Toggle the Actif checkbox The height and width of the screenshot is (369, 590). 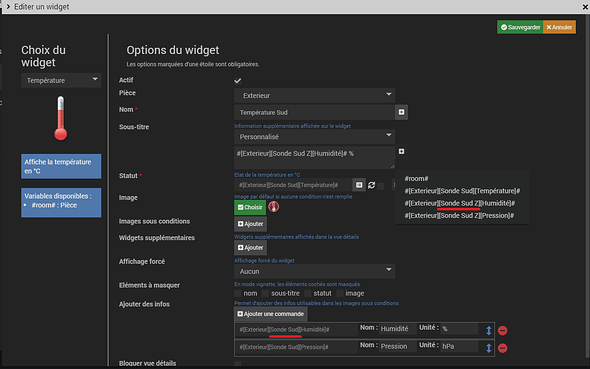(237, 80)
